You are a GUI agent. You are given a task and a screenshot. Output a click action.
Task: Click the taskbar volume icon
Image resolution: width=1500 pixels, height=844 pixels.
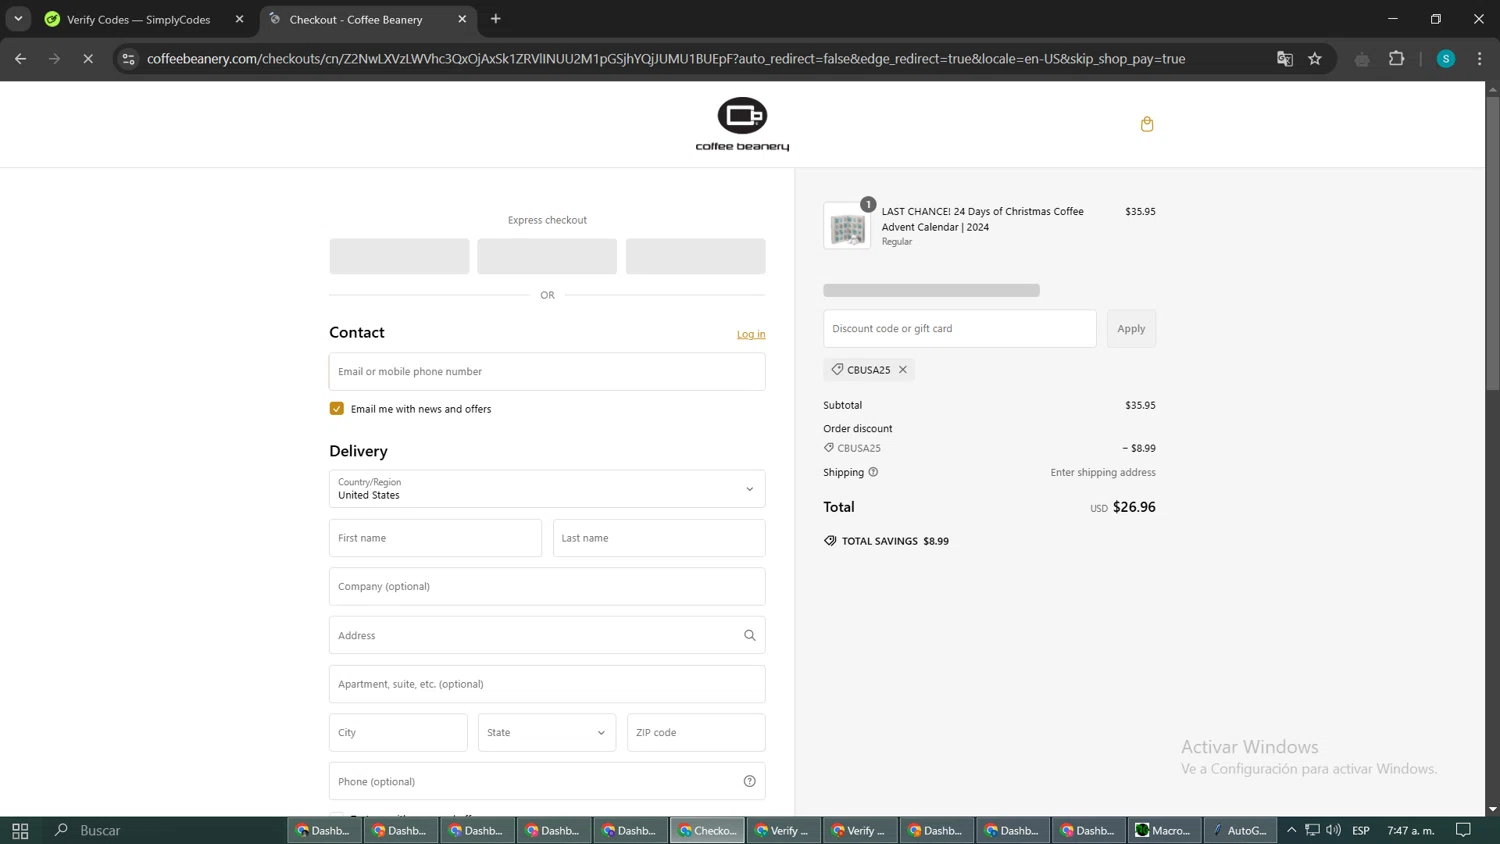click(1334, 830)
